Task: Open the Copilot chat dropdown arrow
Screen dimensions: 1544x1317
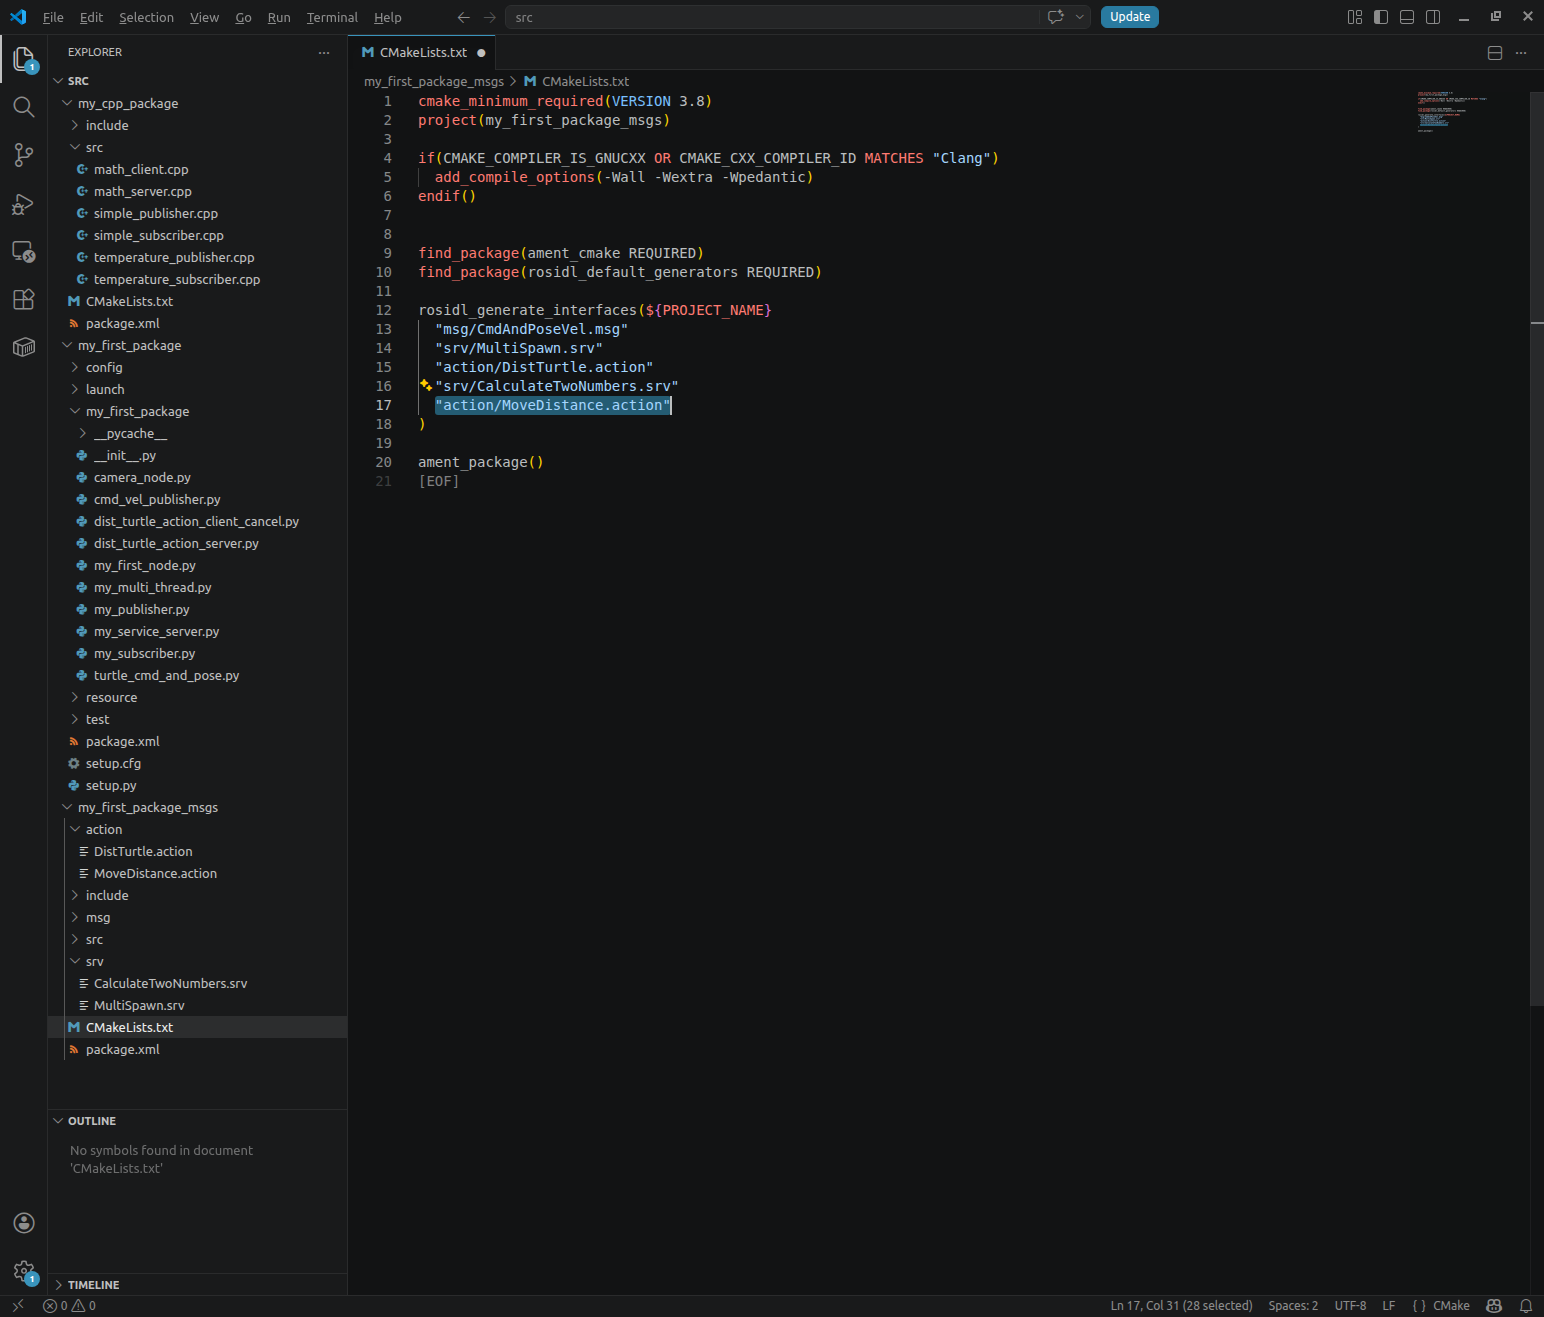Action: coord(1080,17)
